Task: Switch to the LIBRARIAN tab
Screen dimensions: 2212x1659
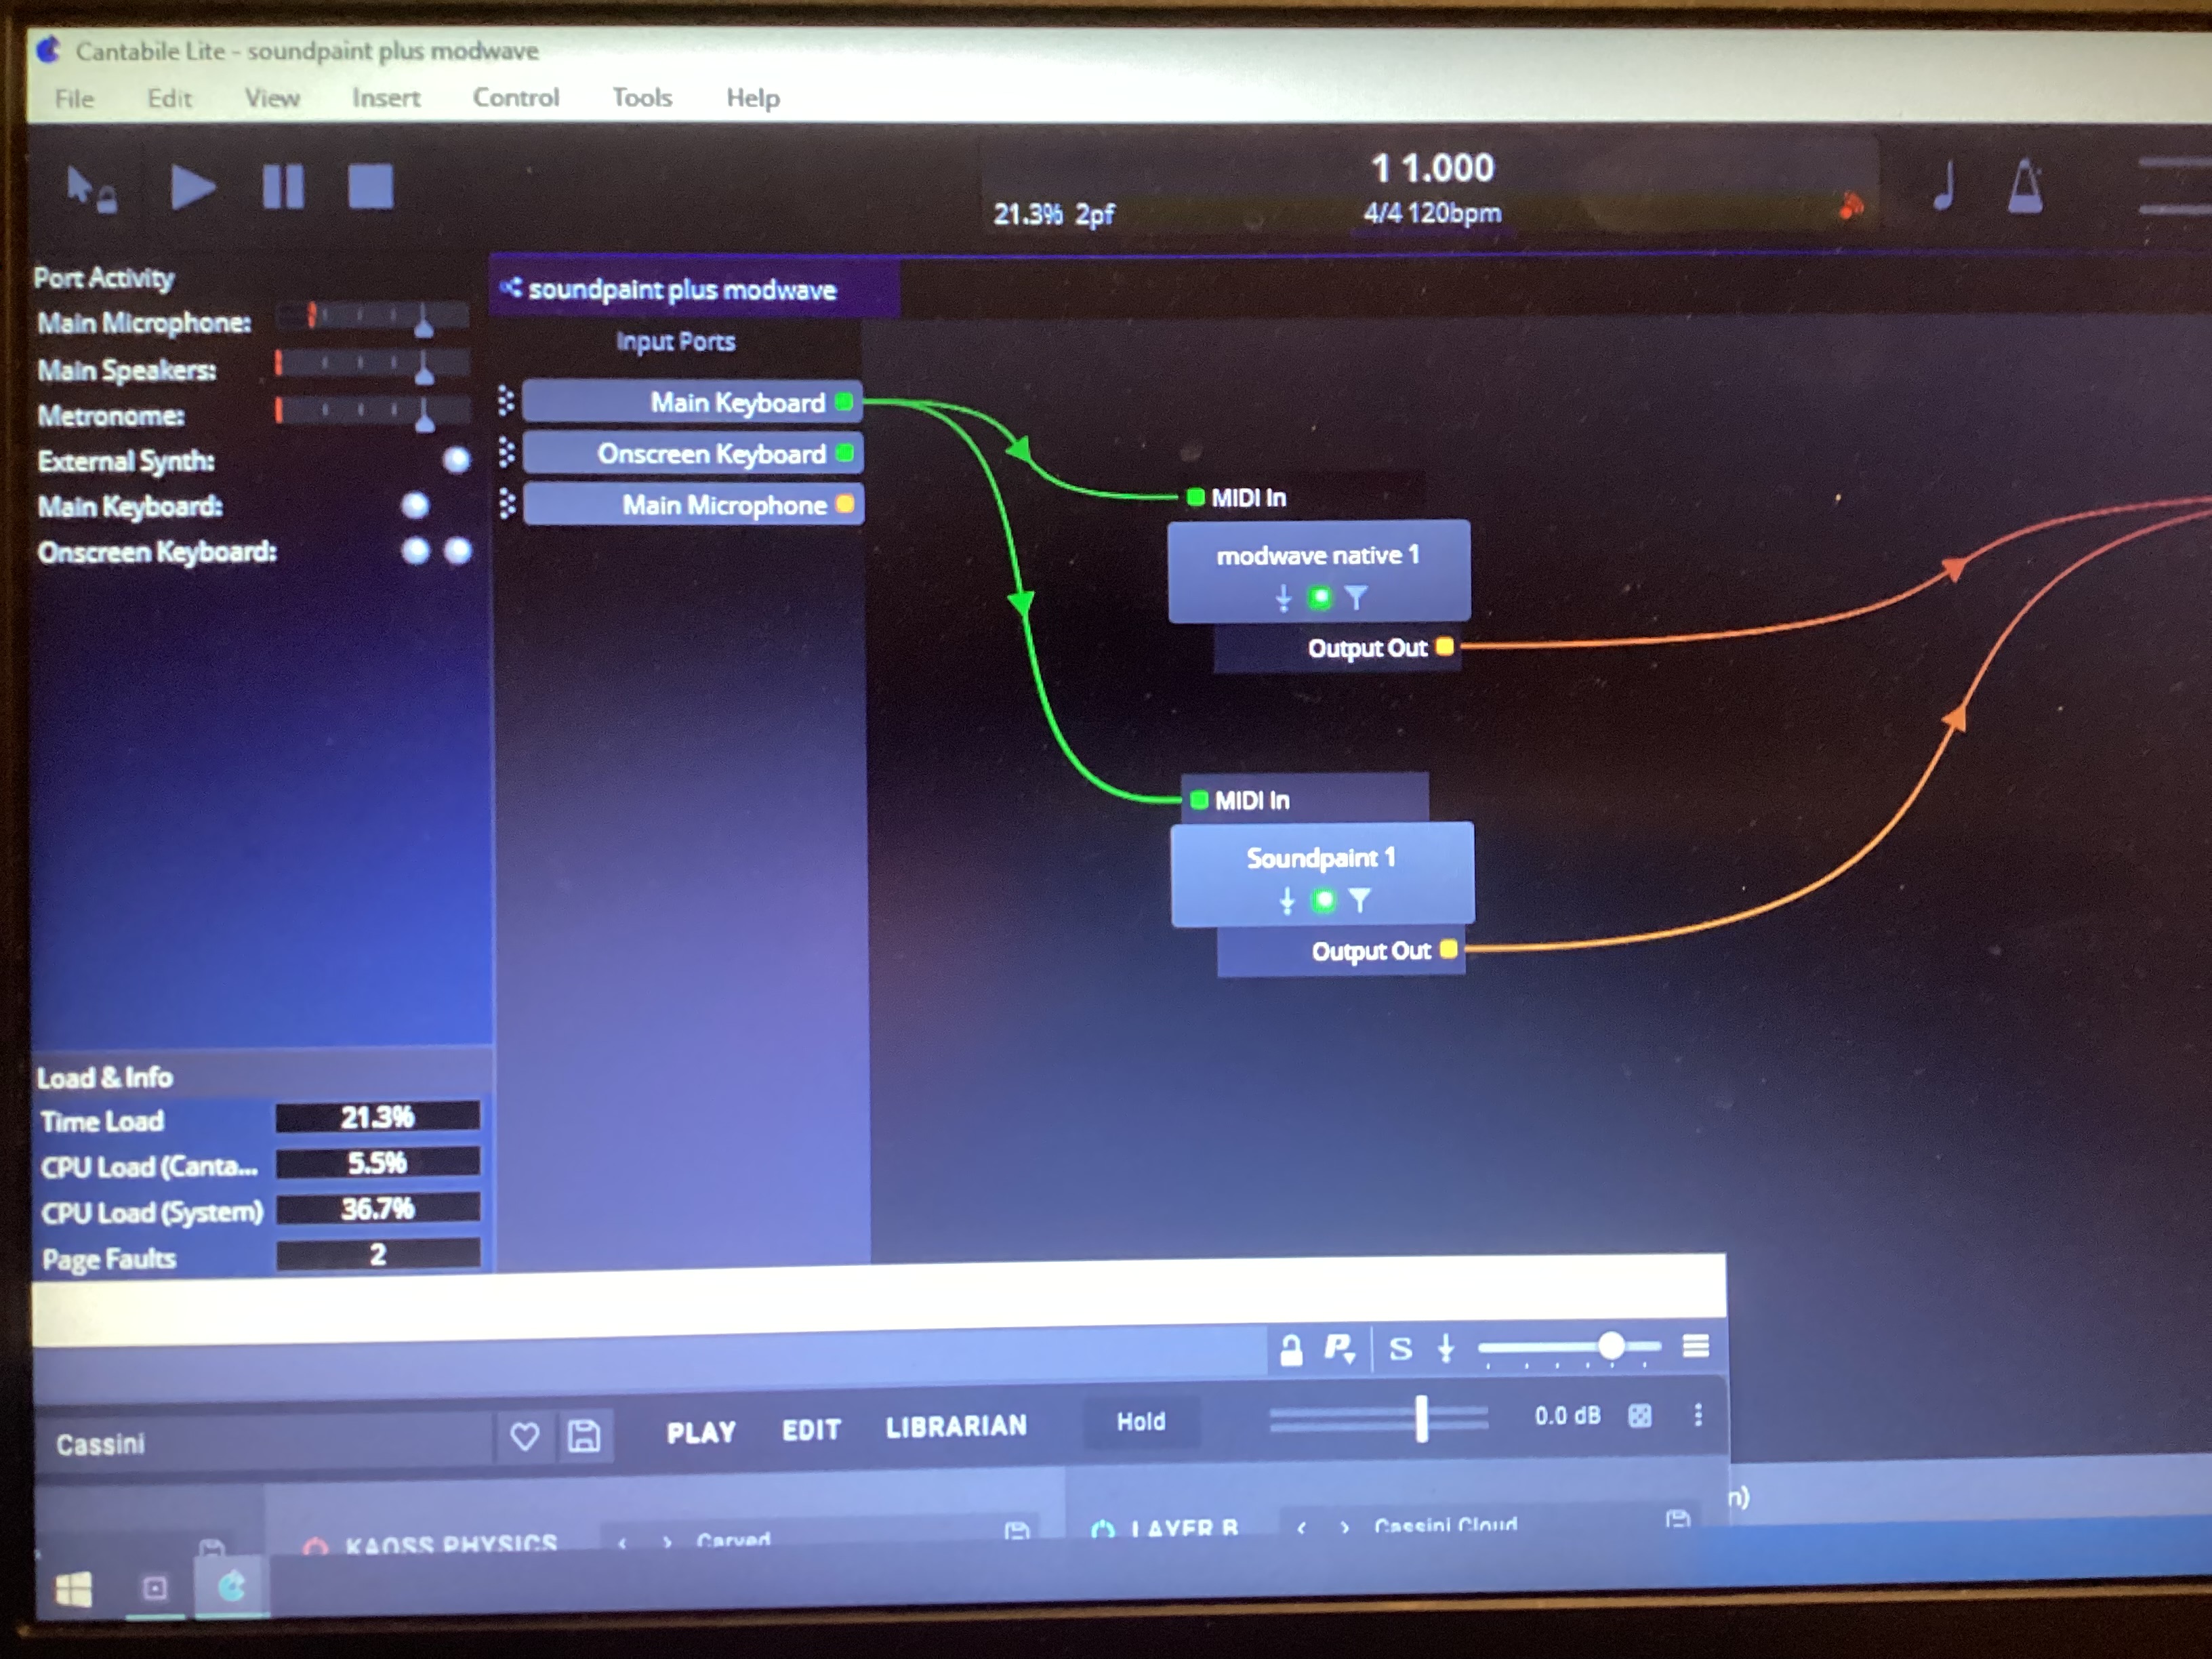Action: tap(956, 1426)
